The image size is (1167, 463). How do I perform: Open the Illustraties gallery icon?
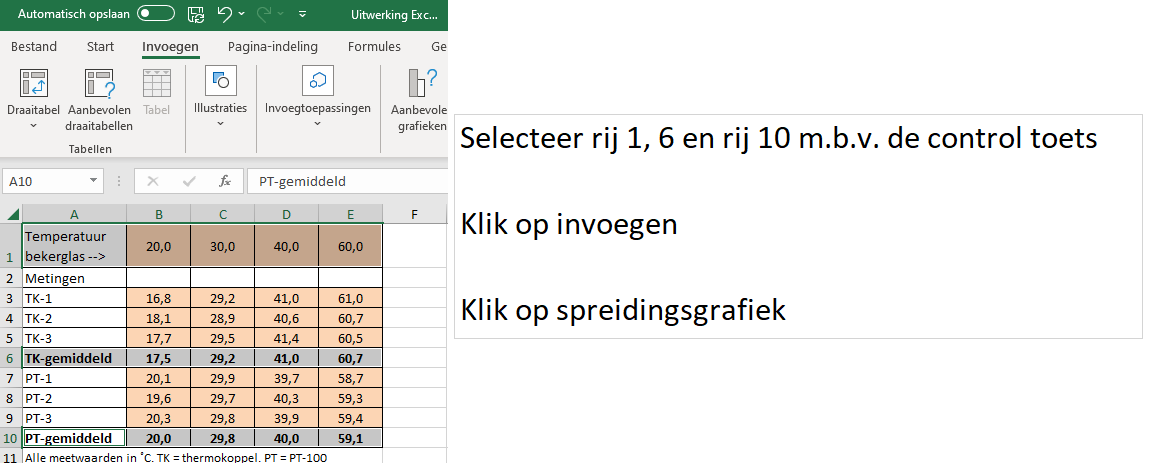220,82
